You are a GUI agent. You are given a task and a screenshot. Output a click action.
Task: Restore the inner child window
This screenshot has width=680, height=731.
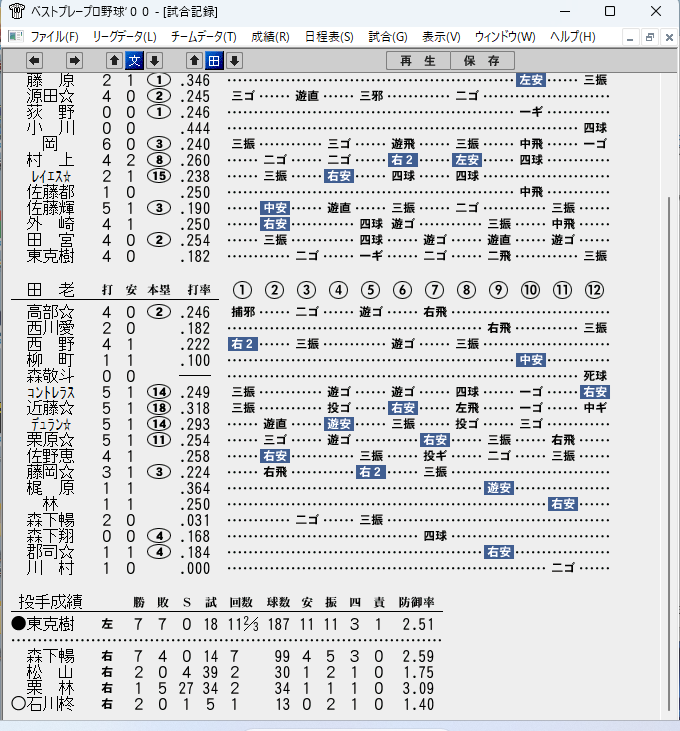point(650,37)
